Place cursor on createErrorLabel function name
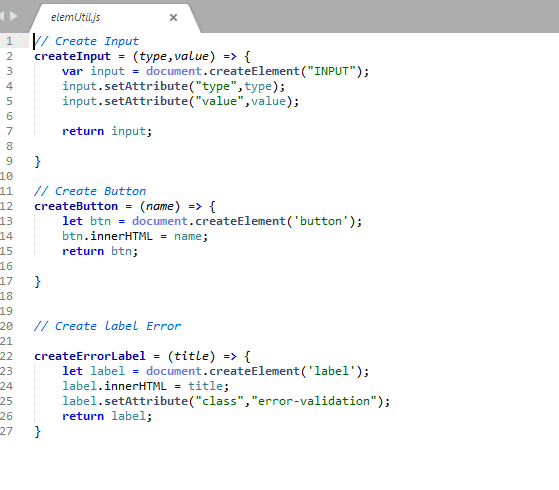559x490 pixels. click(x=90, y=356)
